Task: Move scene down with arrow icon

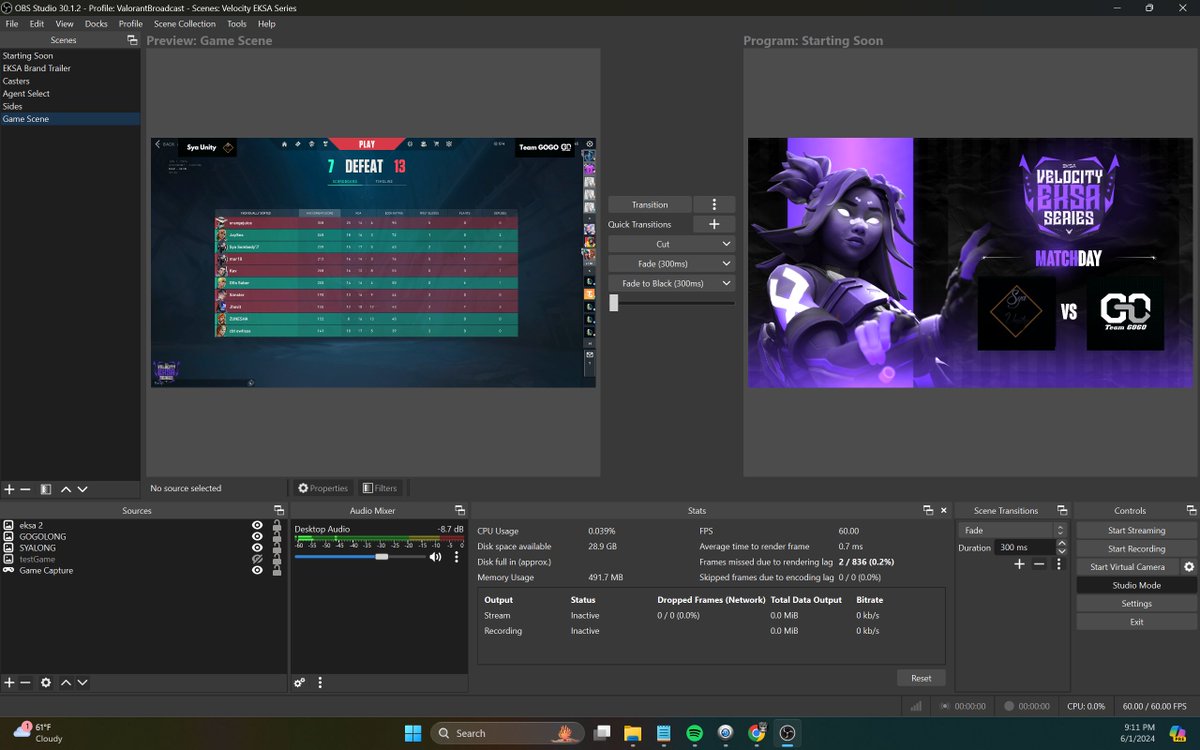Action: tap(82, 489)
